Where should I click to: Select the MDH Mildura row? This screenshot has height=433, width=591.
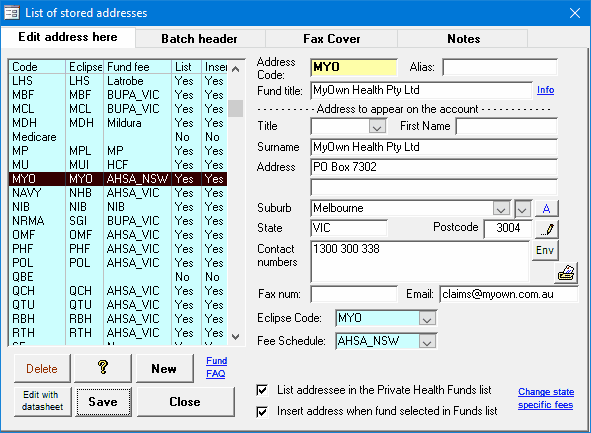click(x=118, y=123)
